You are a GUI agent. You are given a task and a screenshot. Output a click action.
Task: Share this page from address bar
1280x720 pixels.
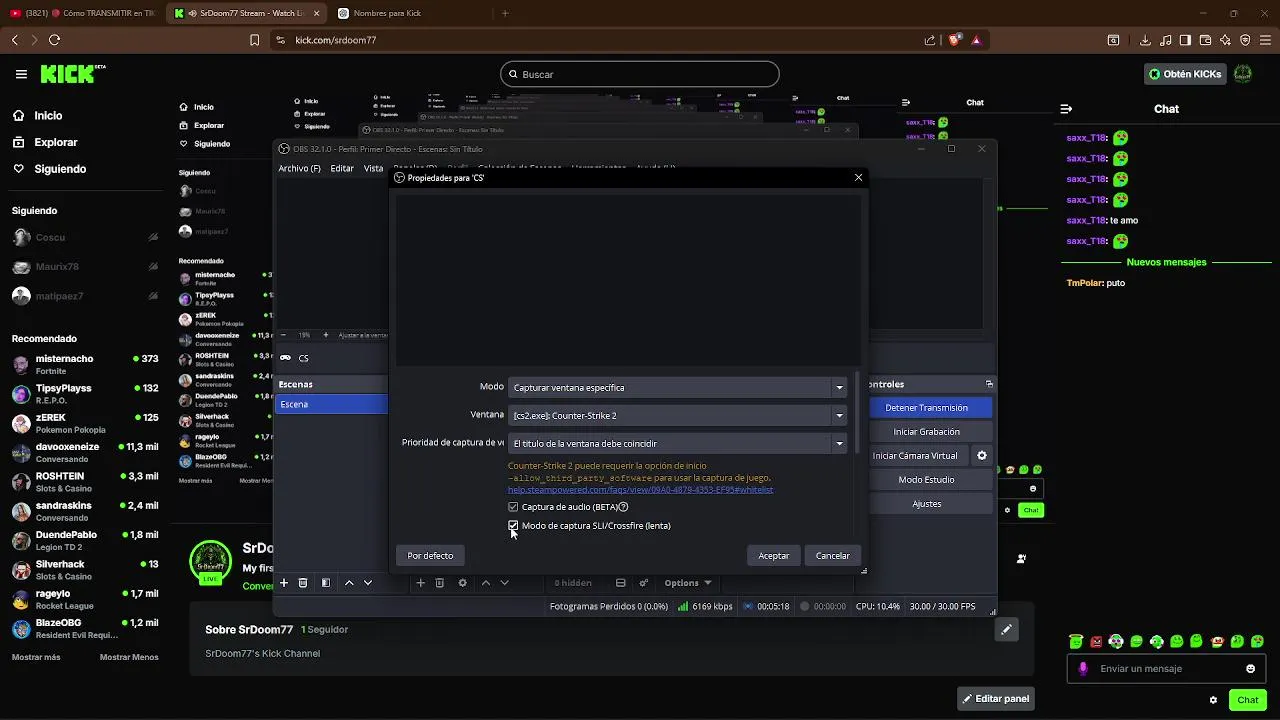pos(930,40)
